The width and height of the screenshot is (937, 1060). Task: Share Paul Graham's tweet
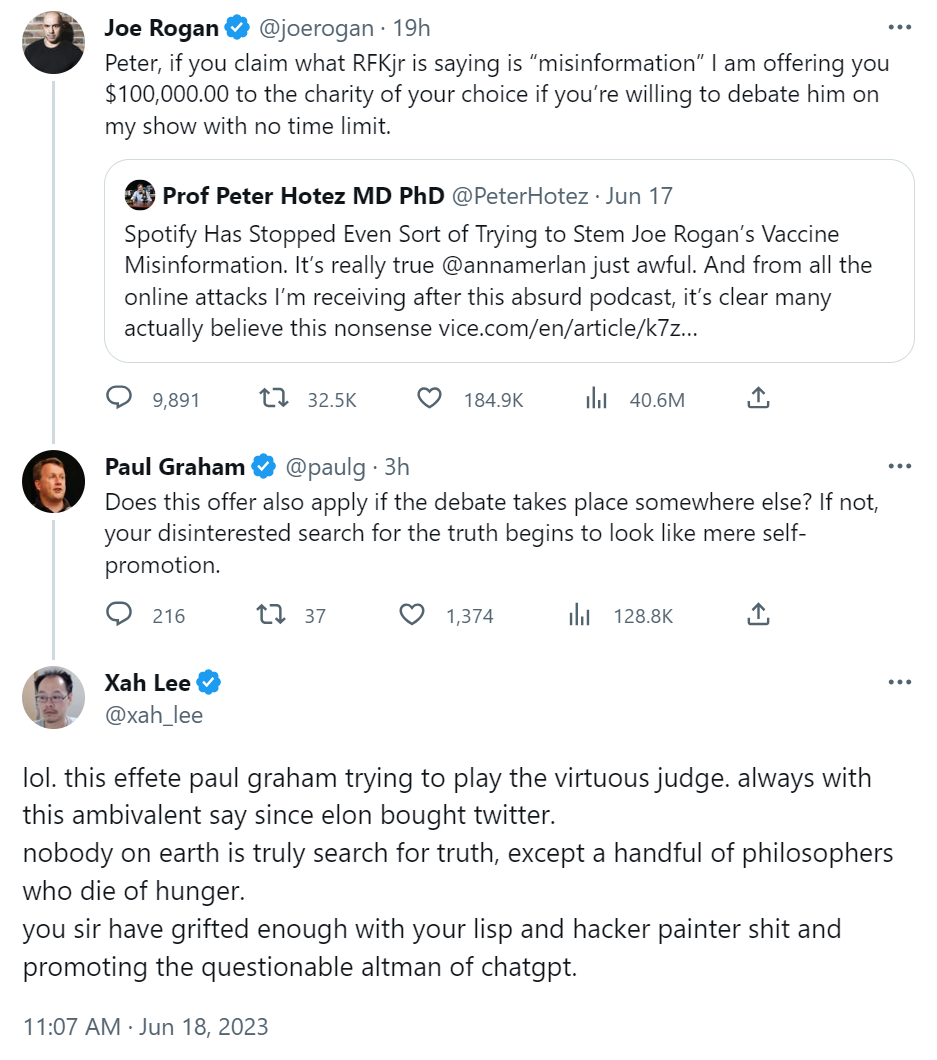pos(758,615)
